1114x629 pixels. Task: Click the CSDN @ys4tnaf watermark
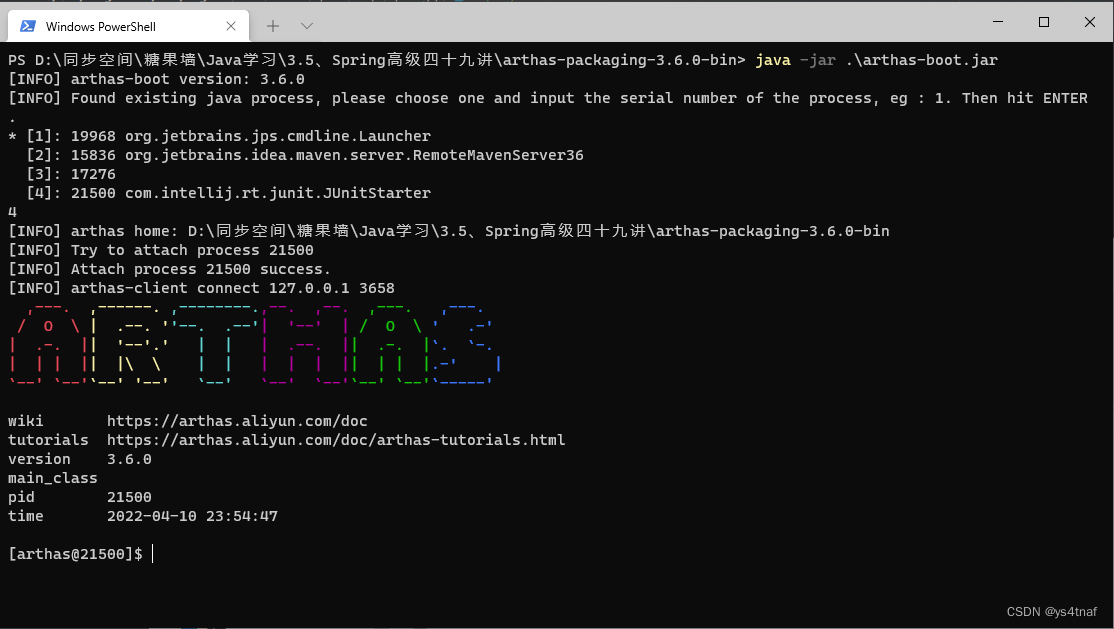[x=1050, y=611]
